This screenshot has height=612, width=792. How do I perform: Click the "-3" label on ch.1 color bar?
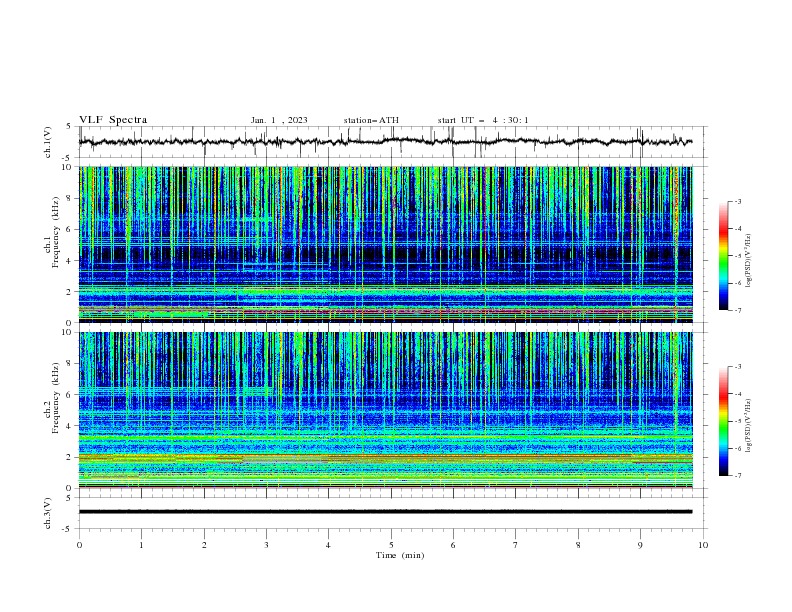(x=738, y=201)
